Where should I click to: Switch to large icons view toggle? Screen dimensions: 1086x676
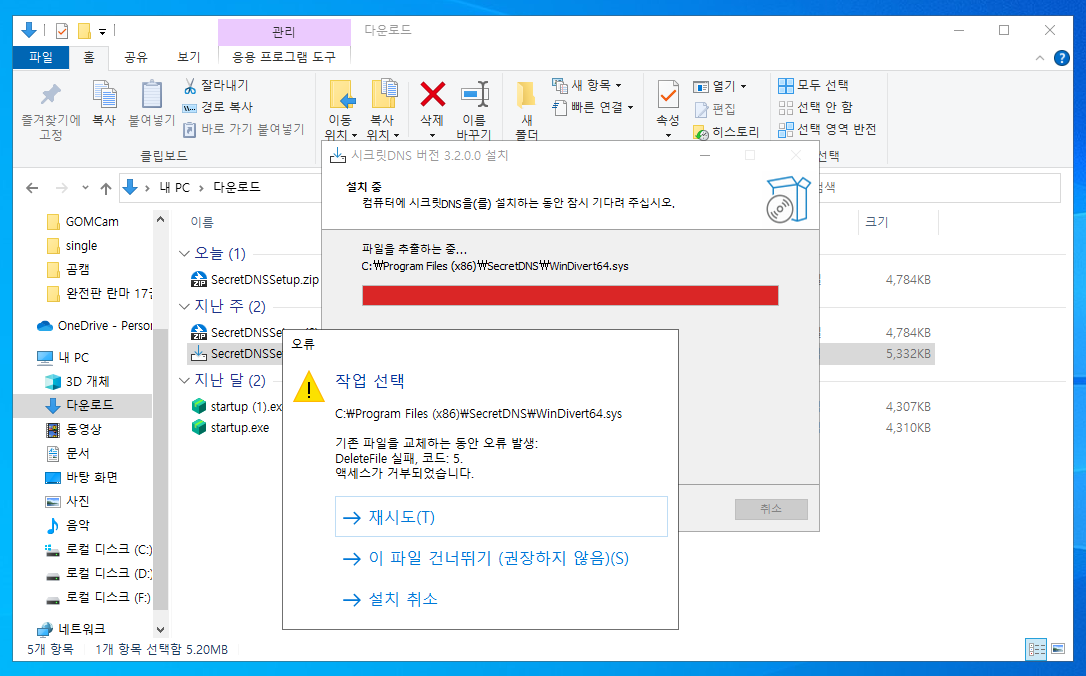pyautogui.click(x=1059, y=649)
